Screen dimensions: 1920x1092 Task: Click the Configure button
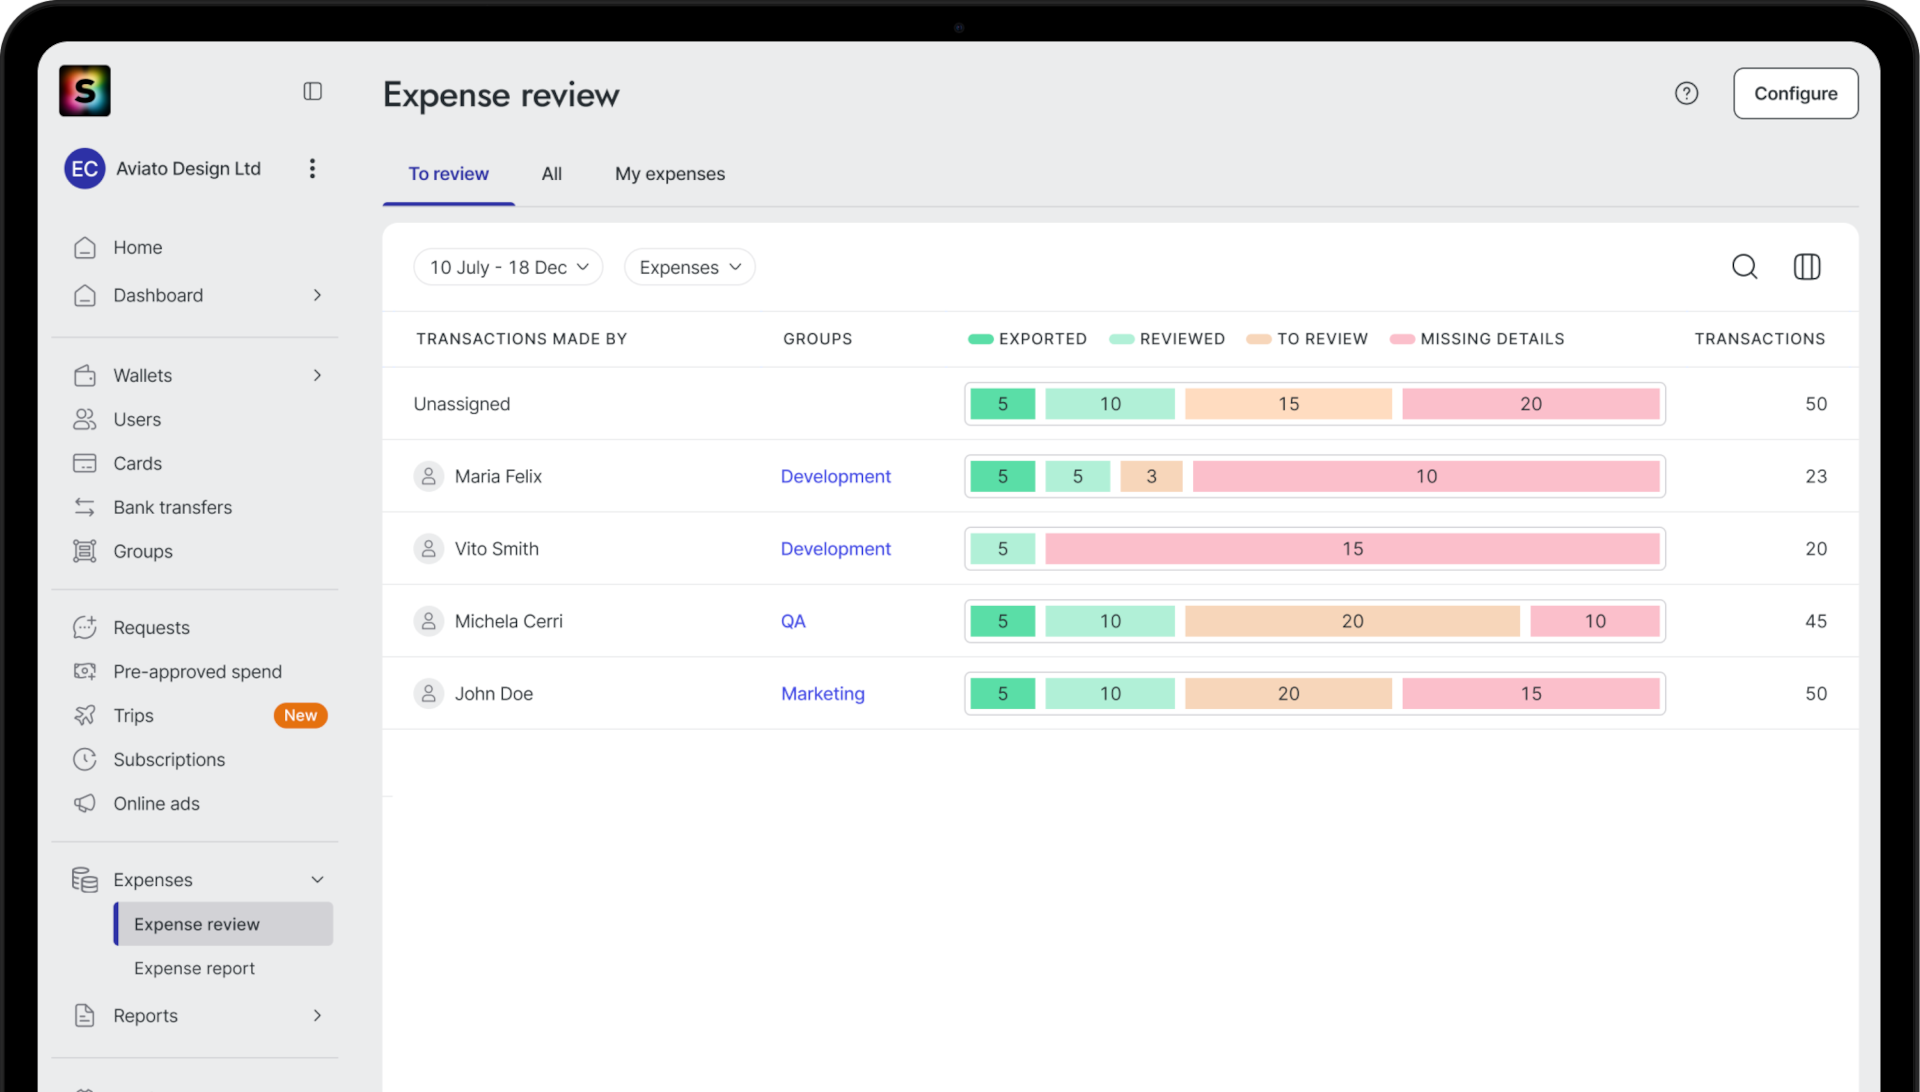click(1795, 93)
